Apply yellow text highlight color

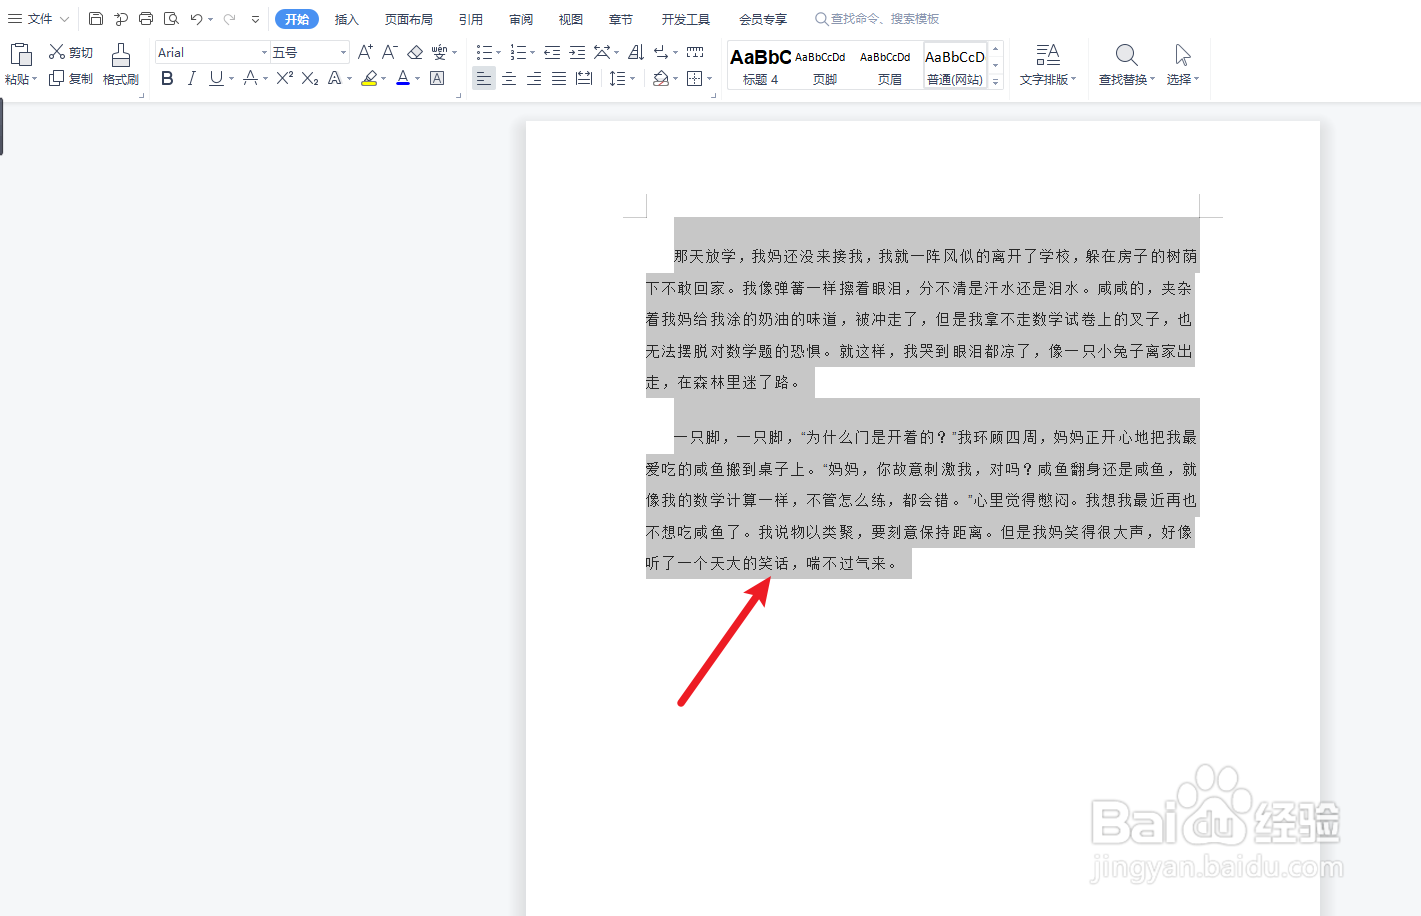click(x=369, y=79)
